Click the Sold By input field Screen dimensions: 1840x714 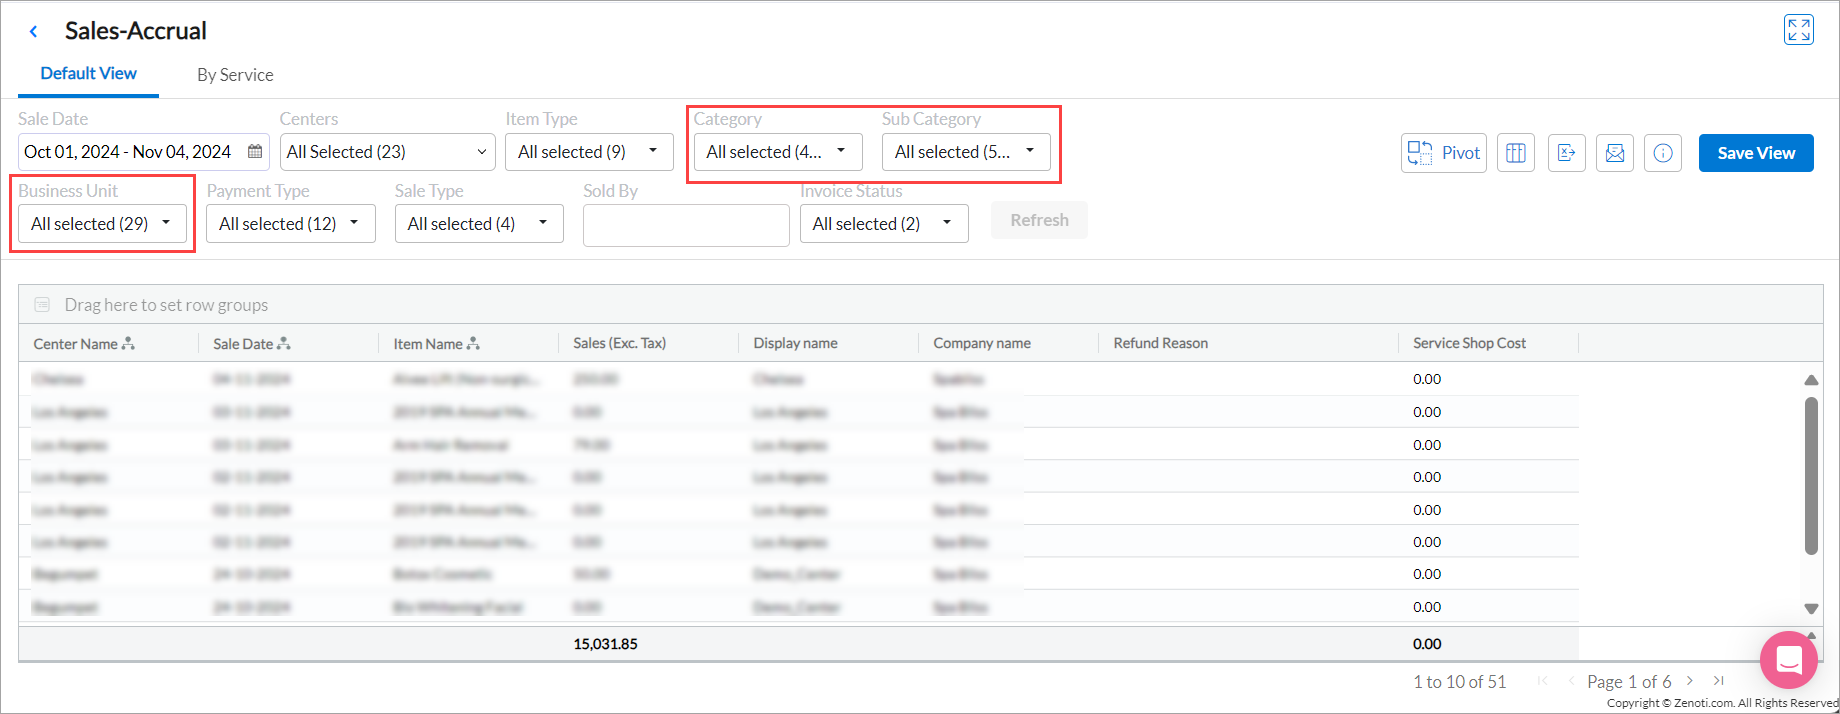[686, 225]
